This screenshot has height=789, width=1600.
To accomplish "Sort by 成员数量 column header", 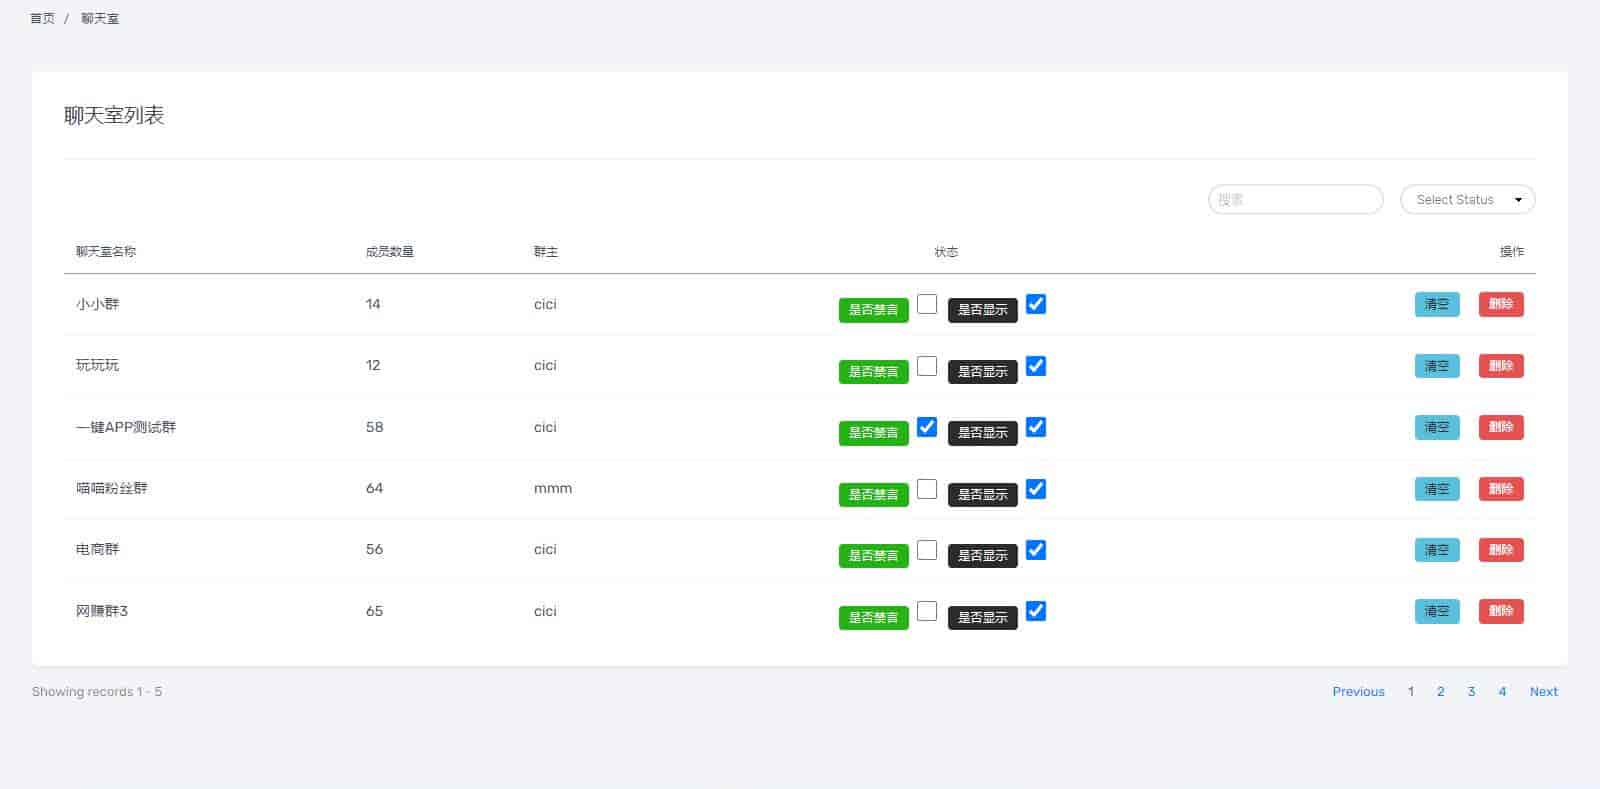I will [389, 252].
